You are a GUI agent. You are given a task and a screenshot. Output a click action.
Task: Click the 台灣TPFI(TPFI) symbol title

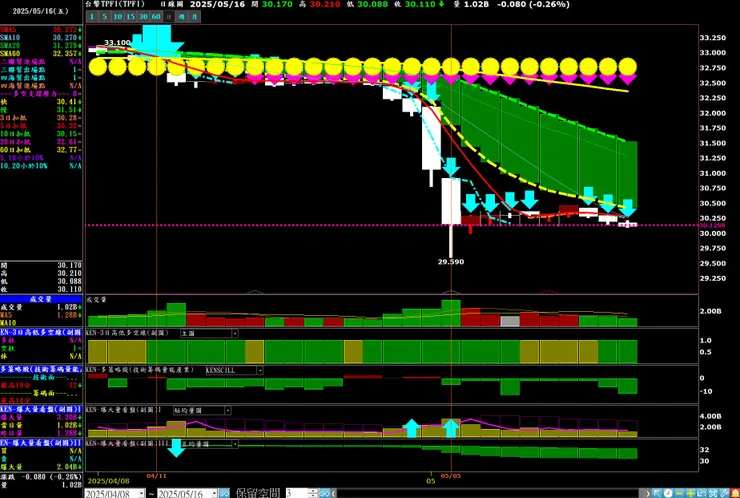click(116, 4)
